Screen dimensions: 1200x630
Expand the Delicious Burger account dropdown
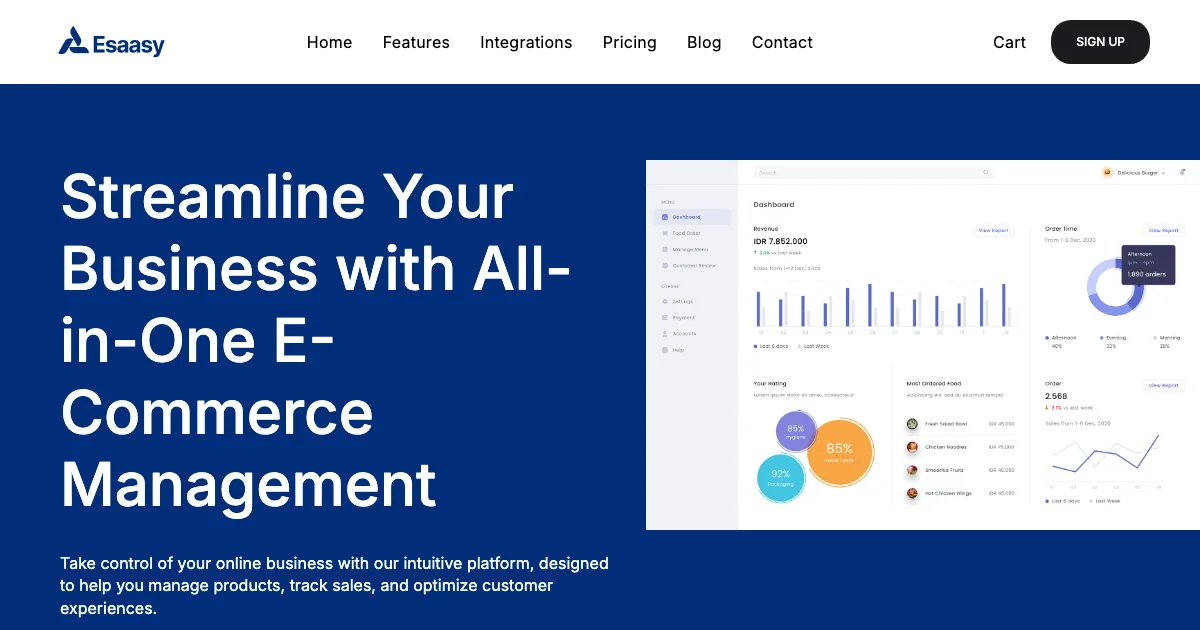[x=1134, y=172]
